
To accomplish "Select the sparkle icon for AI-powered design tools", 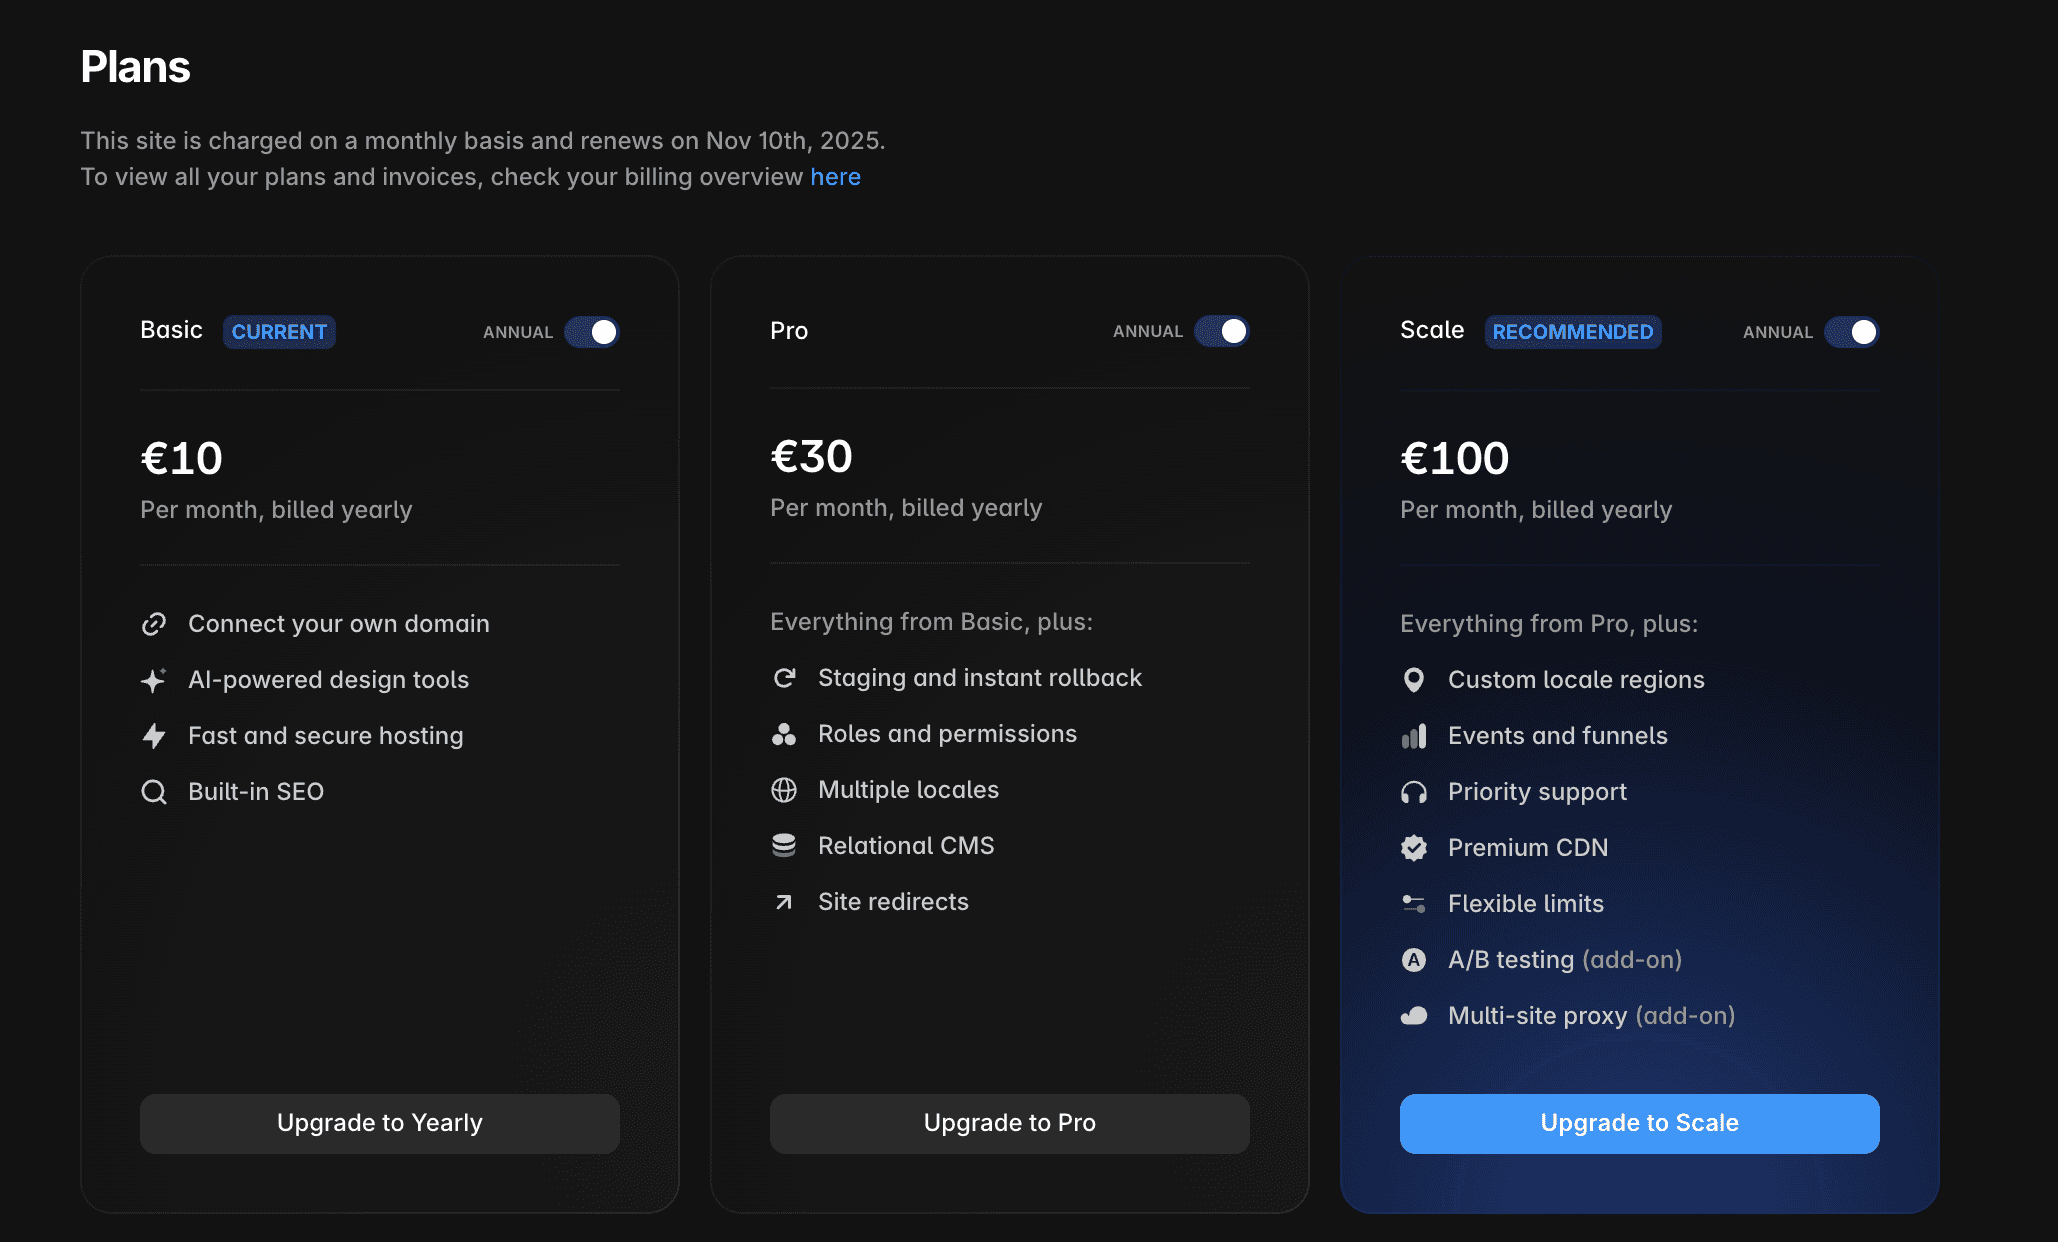I will pos(154,679).
